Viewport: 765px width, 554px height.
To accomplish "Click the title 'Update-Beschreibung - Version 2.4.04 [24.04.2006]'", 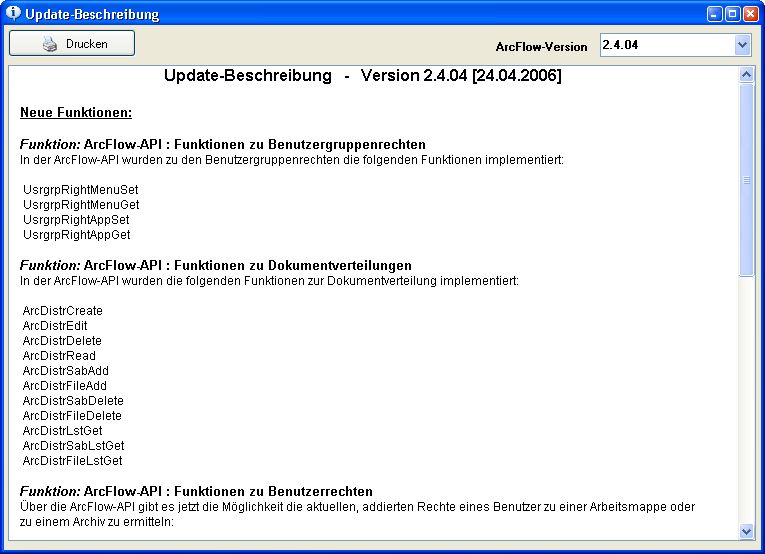I will tap(362, 76).
